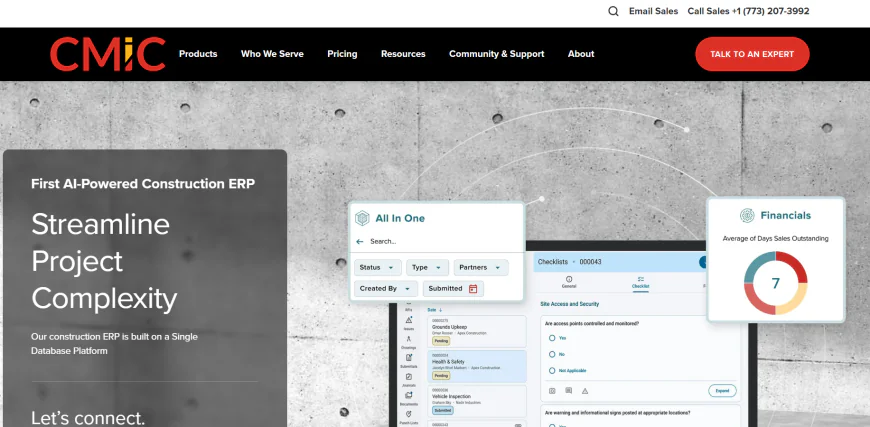Click the Financials fingerprint icon
Viewport: 870px width, 427px height.
point(746,215)
